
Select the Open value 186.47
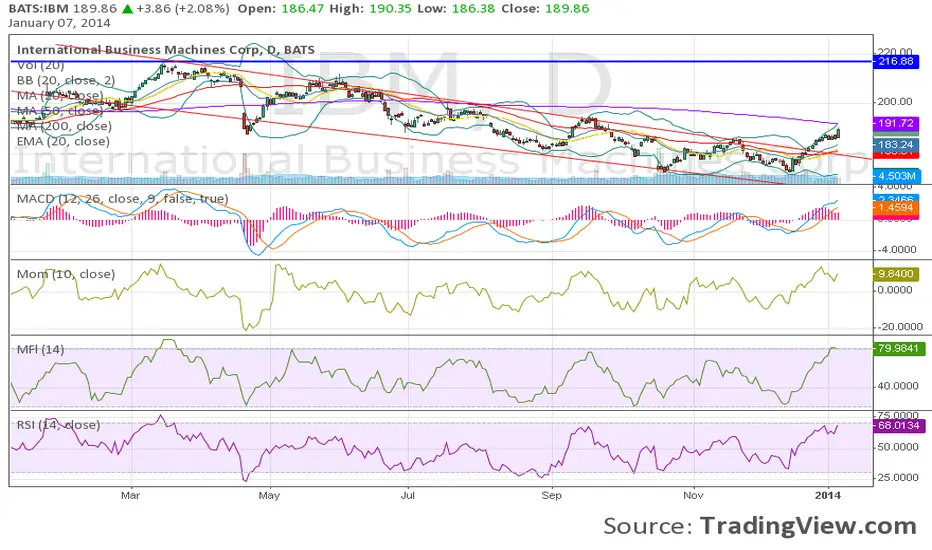pos(303,9)
